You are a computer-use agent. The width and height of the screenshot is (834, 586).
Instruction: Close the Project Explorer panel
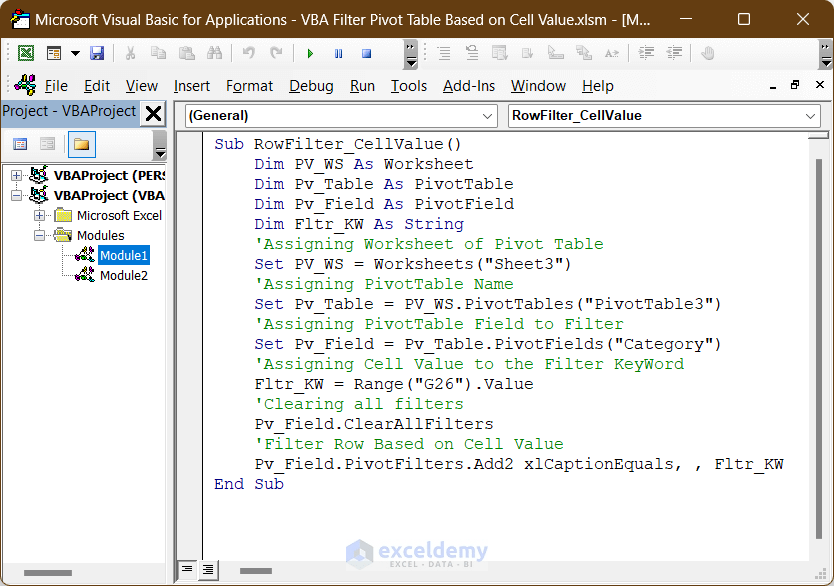tap(153, 112)
